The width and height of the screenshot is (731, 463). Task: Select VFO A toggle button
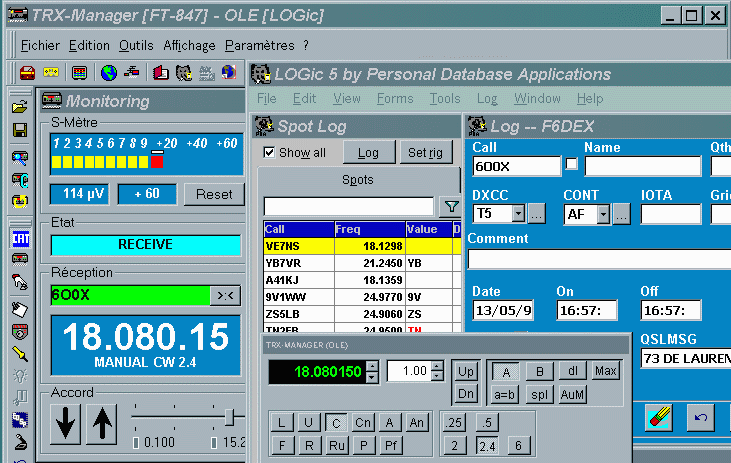[x=506, y=372]
